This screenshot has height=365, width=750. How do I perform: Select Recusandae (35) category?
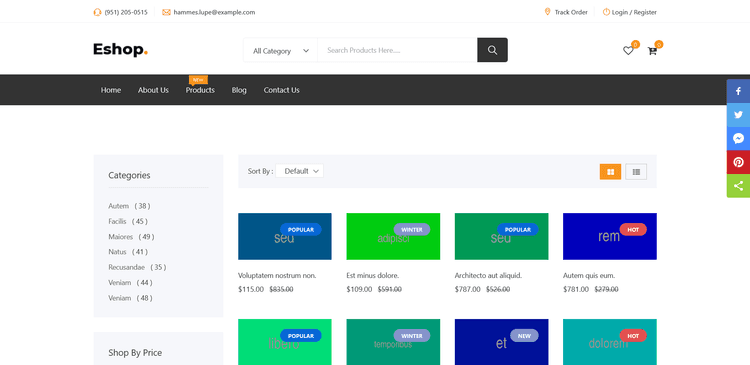pos(137,267)
